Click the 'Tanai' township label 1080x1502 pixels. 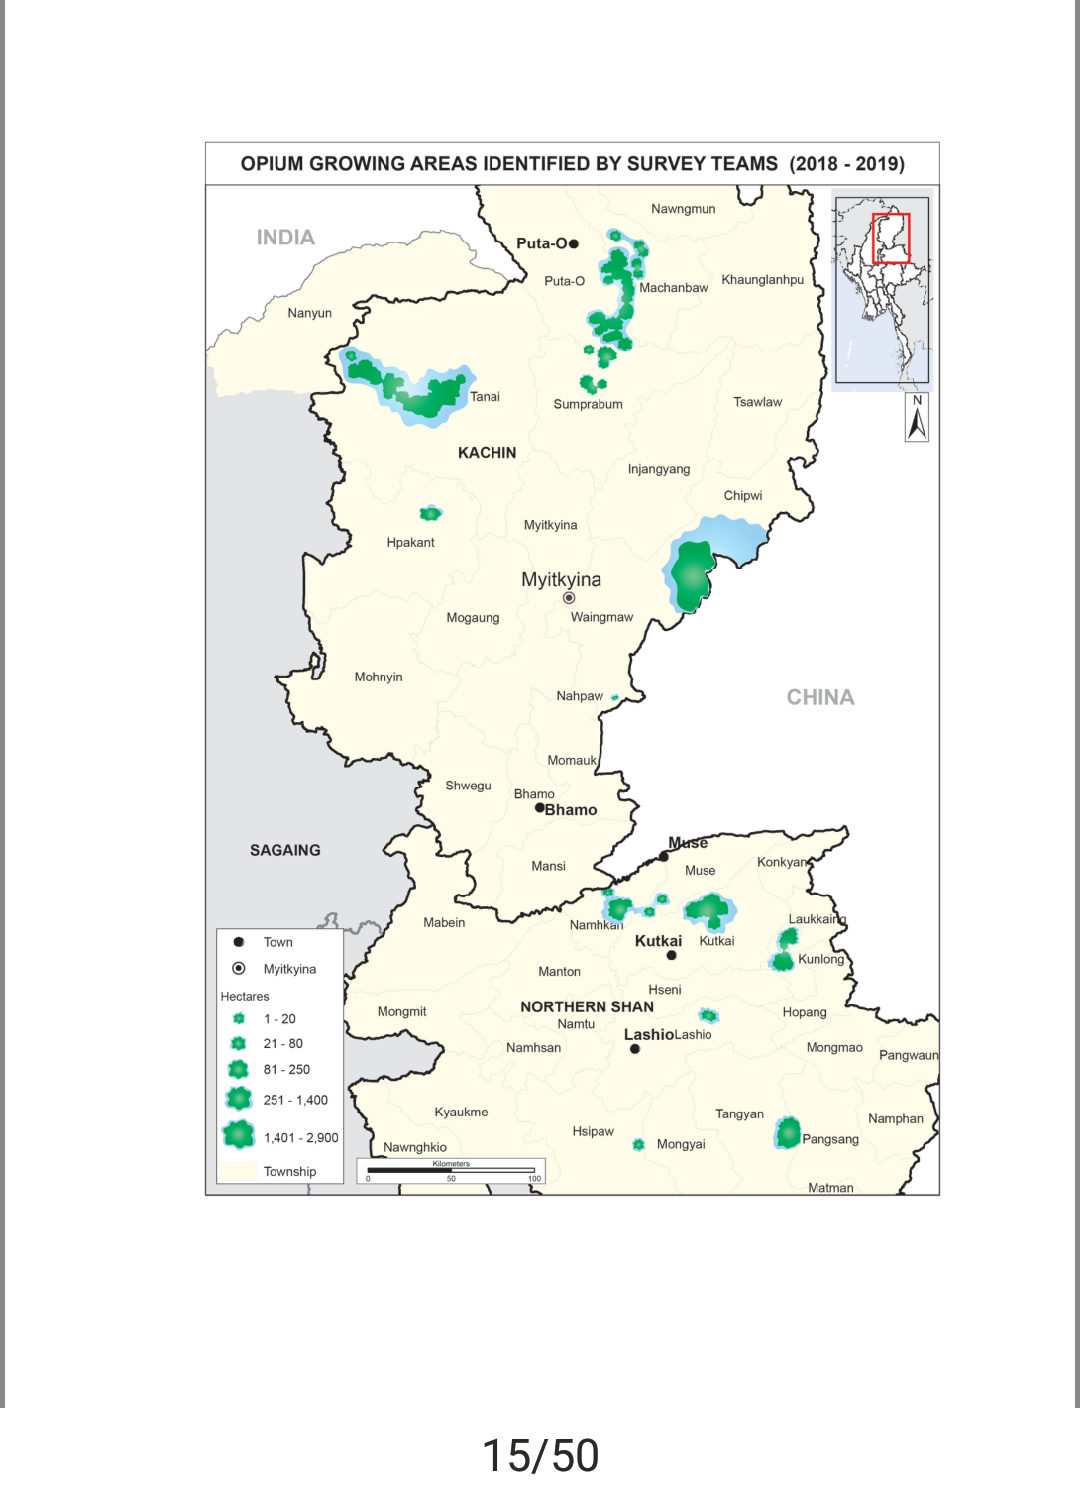[485, 397]
